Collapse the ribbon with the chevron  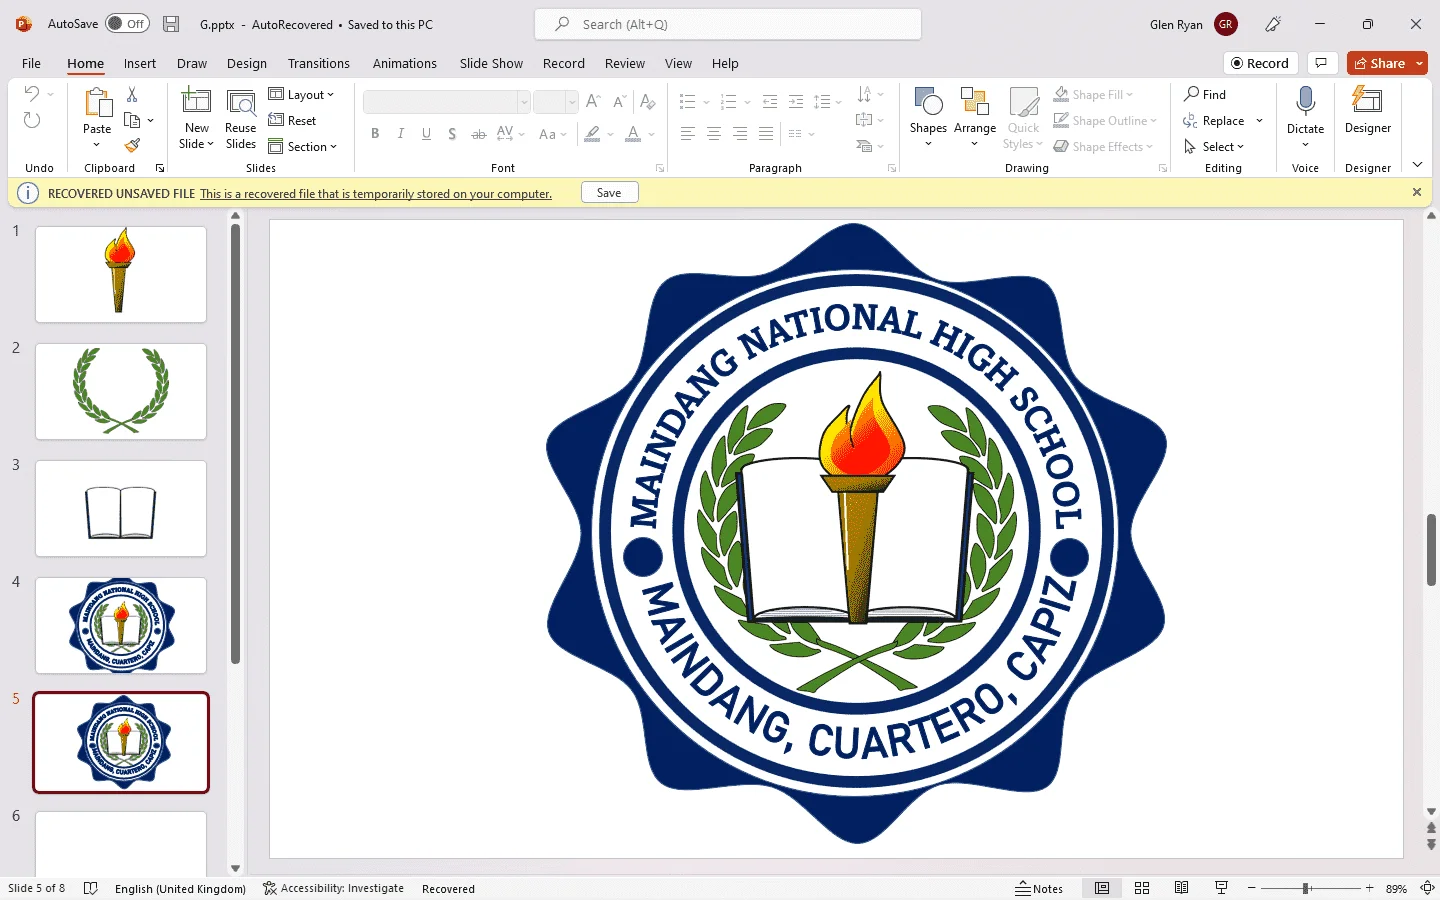(1417, 165)
